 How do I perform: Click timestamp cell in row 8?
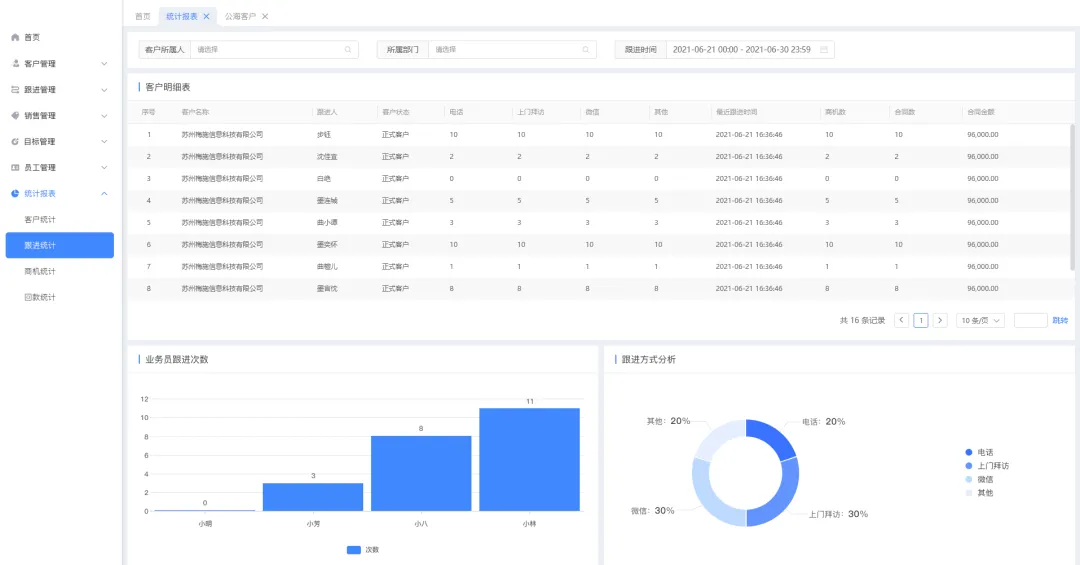coord(749,289)
